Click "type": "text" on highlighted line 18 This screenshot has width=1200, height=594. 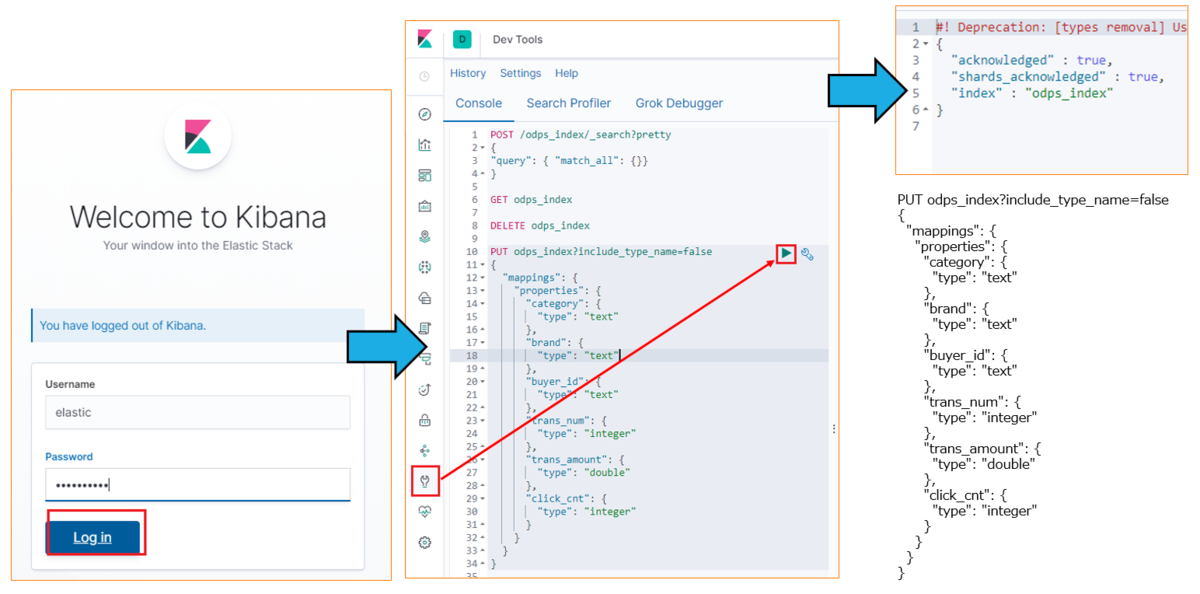pos(578,356)
